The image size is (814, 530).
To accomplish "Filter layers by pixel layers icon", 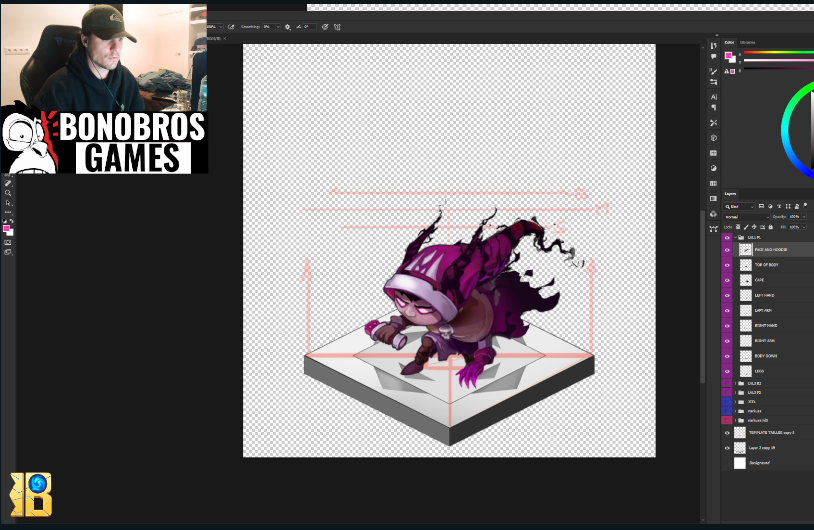I will point(762,206).
